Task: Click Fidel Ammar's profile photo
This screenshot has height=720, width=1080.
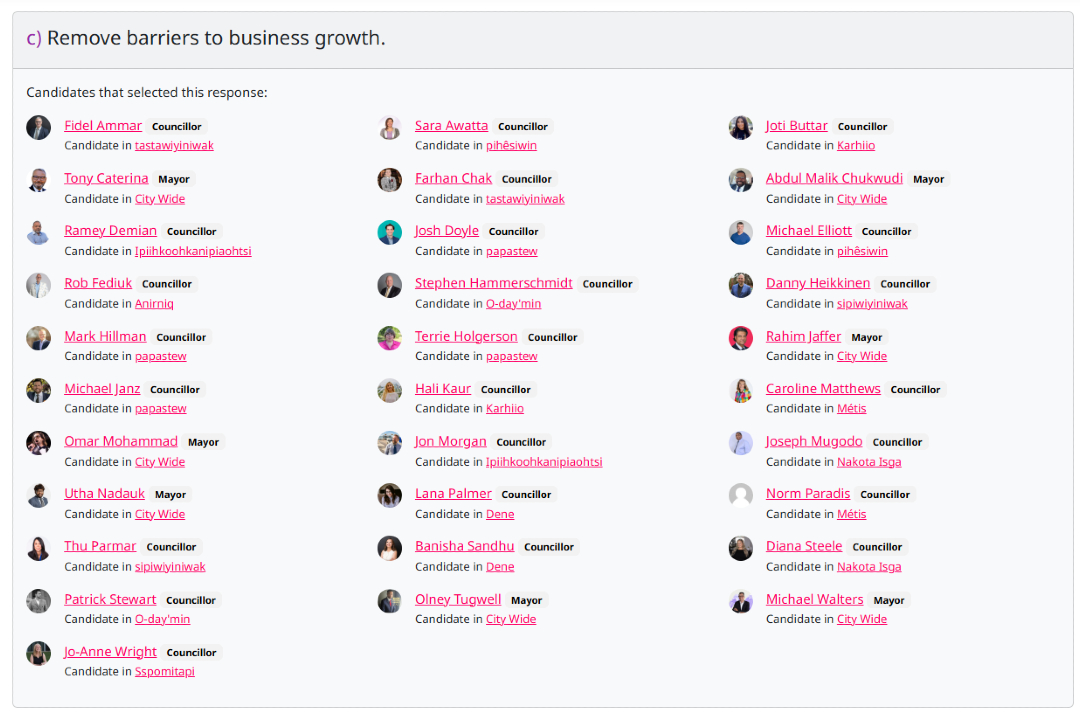Action: (39, 127)
